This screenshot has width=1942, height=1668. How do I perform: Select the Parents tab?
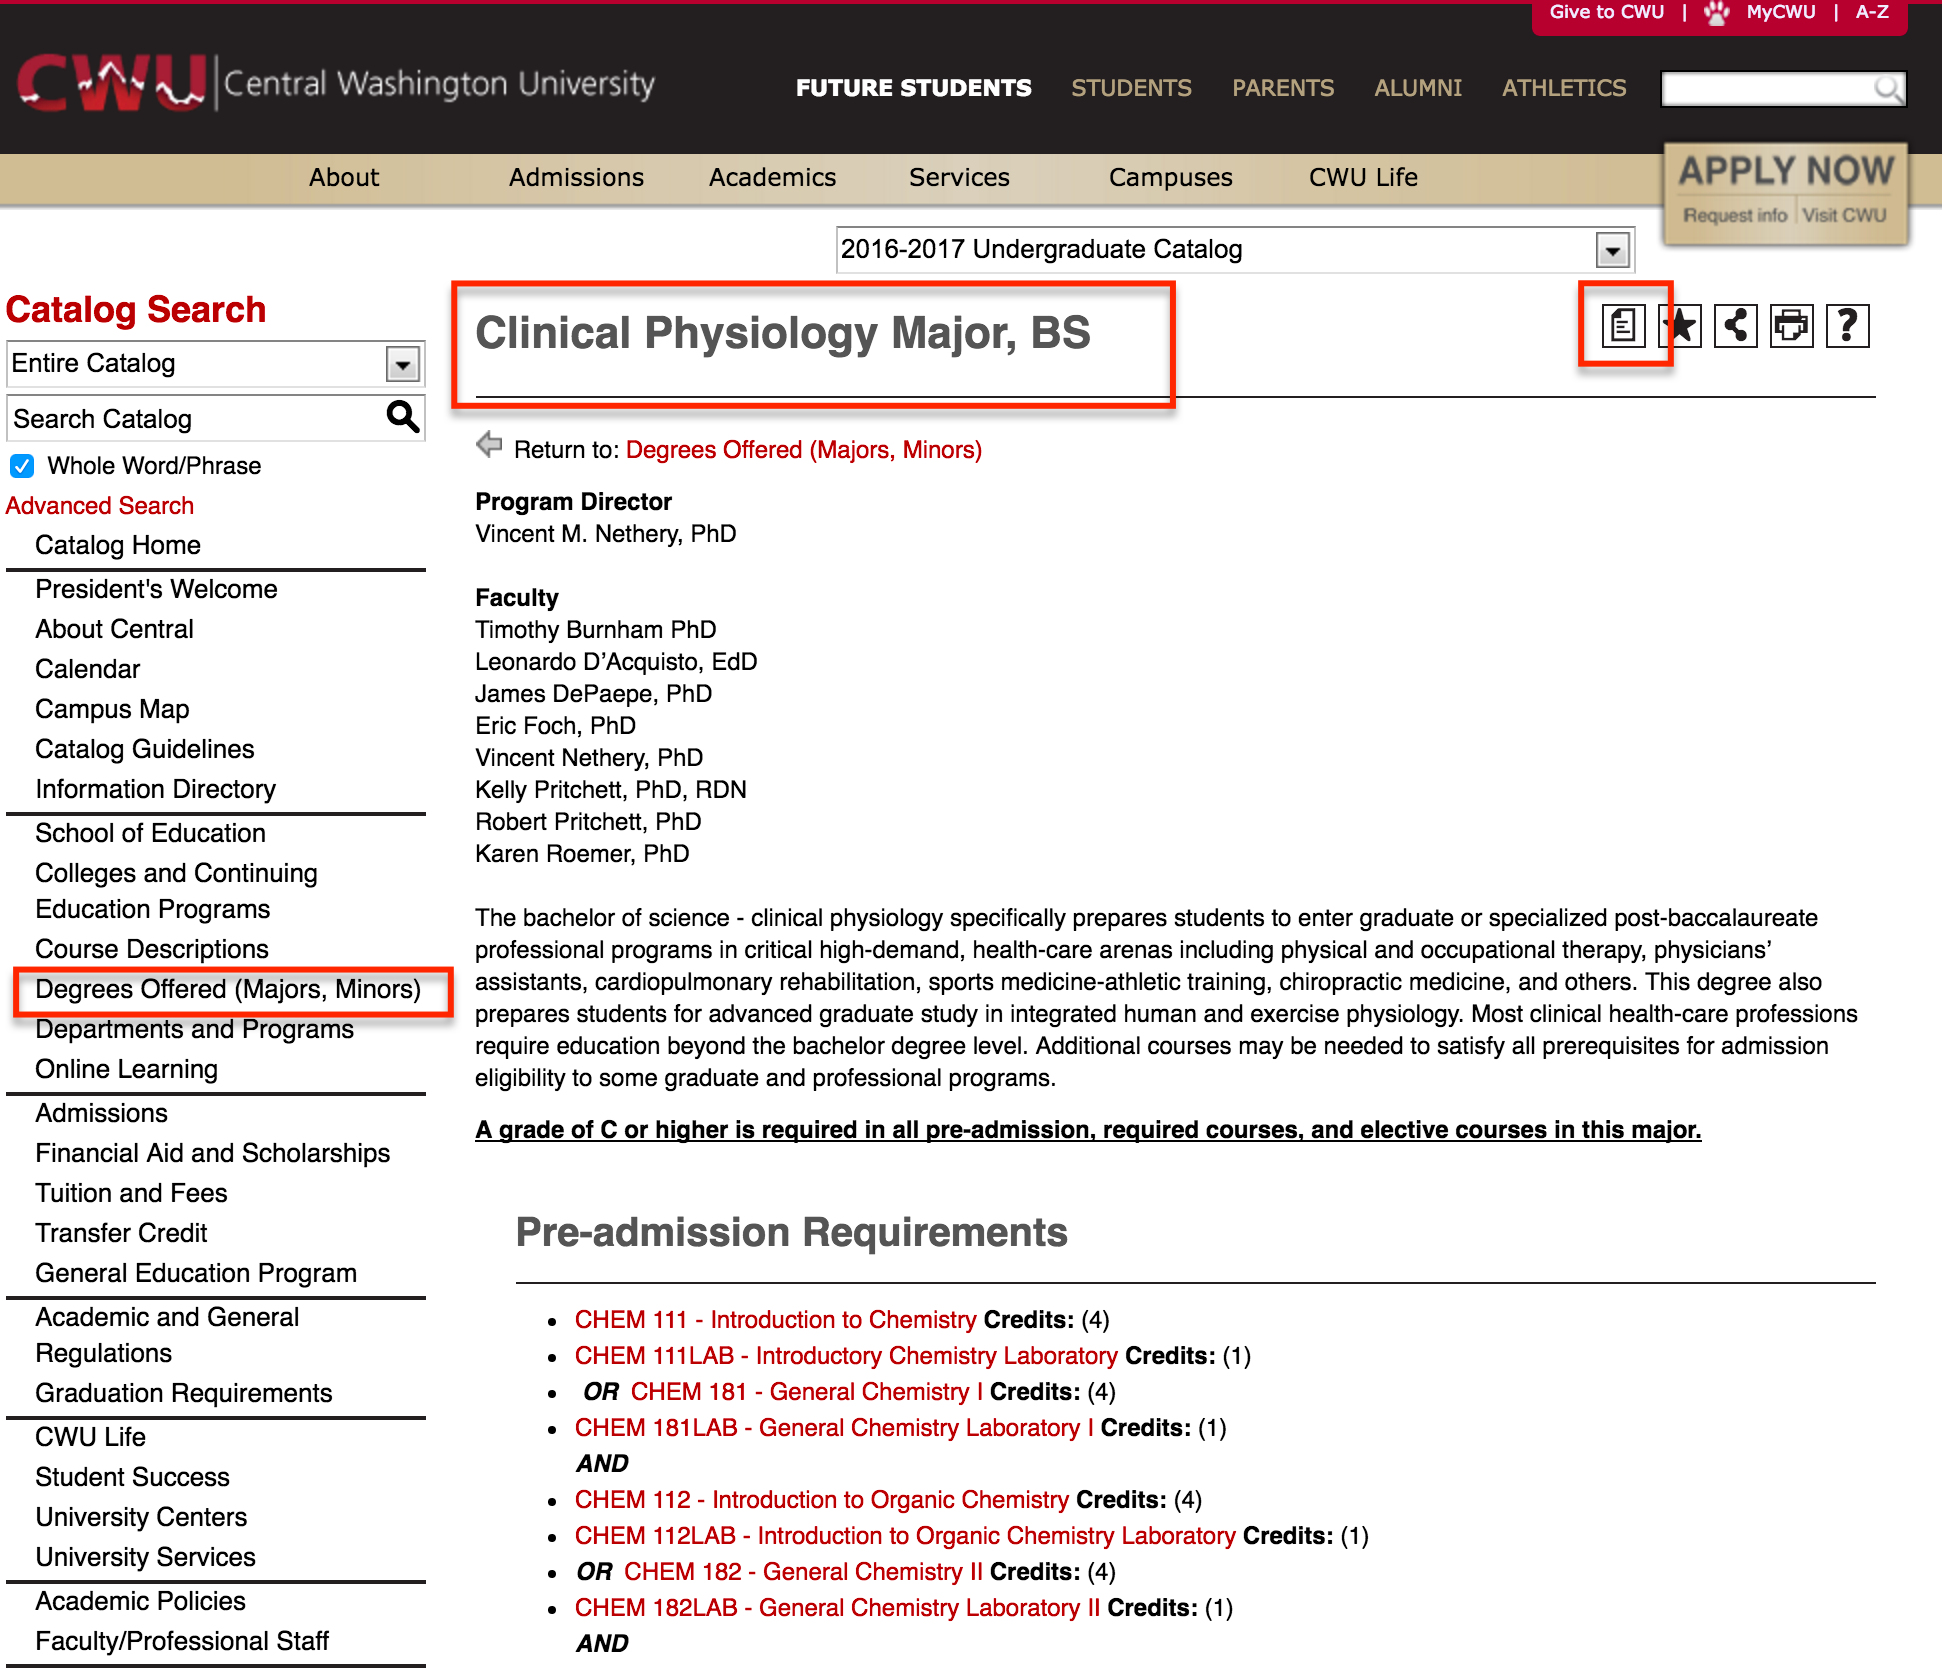(1283, 88)
